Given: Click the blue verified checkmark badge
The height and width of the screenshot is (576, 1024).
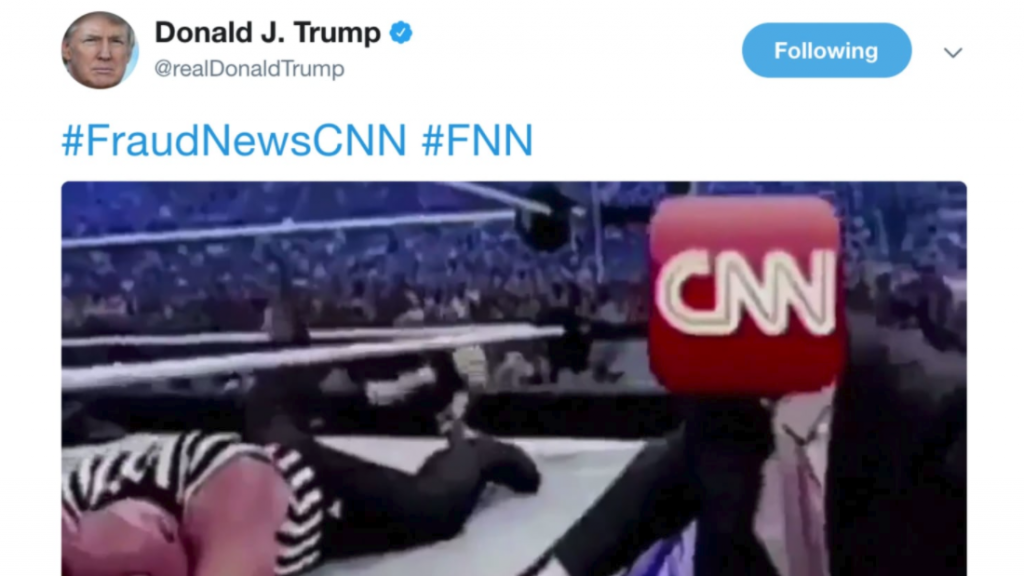Looking at the screenshot, I should (401, 33).
